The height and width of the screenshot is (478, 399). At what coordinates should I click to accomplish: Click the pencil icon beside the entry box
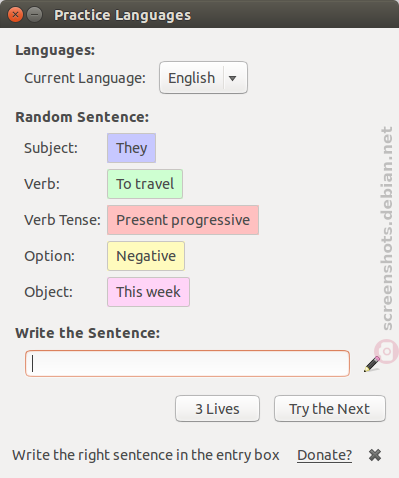pyautogui.click(x=372, y=364)
